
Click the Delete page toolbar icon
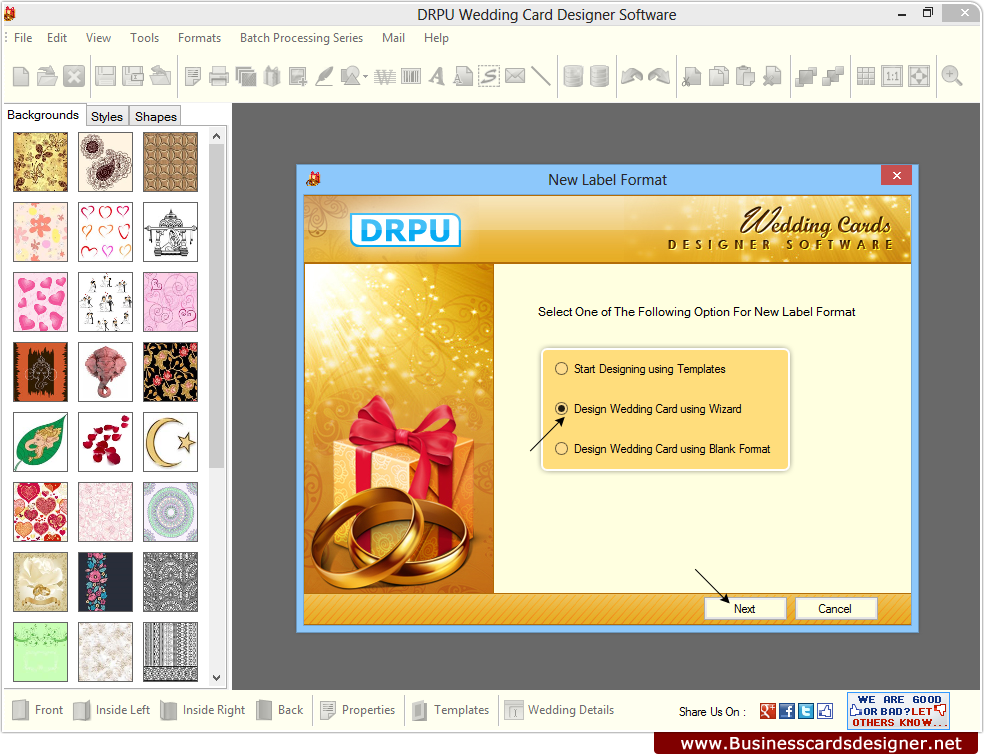772,77
